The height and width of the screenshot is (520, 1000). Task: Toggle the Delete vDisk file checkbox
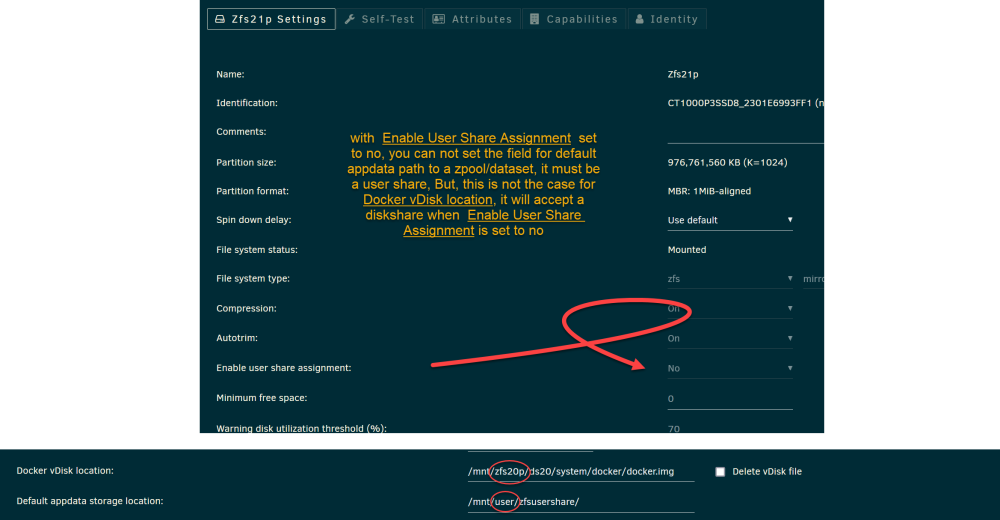720,472
